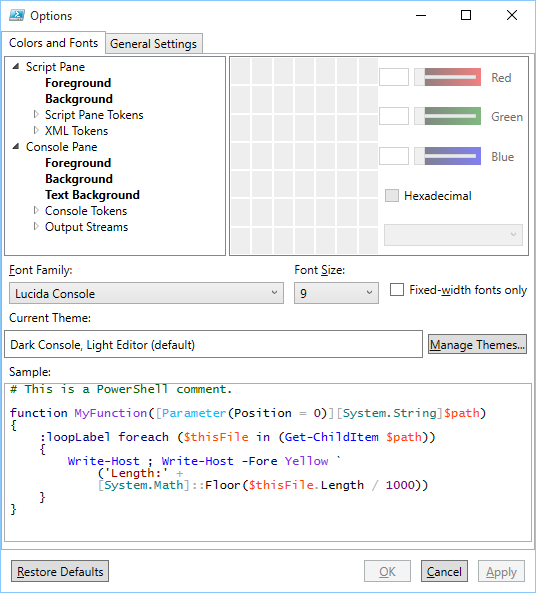Switch to the General Settings tab
The width and height of the screenshot is (536, 593).
[154, 44]
